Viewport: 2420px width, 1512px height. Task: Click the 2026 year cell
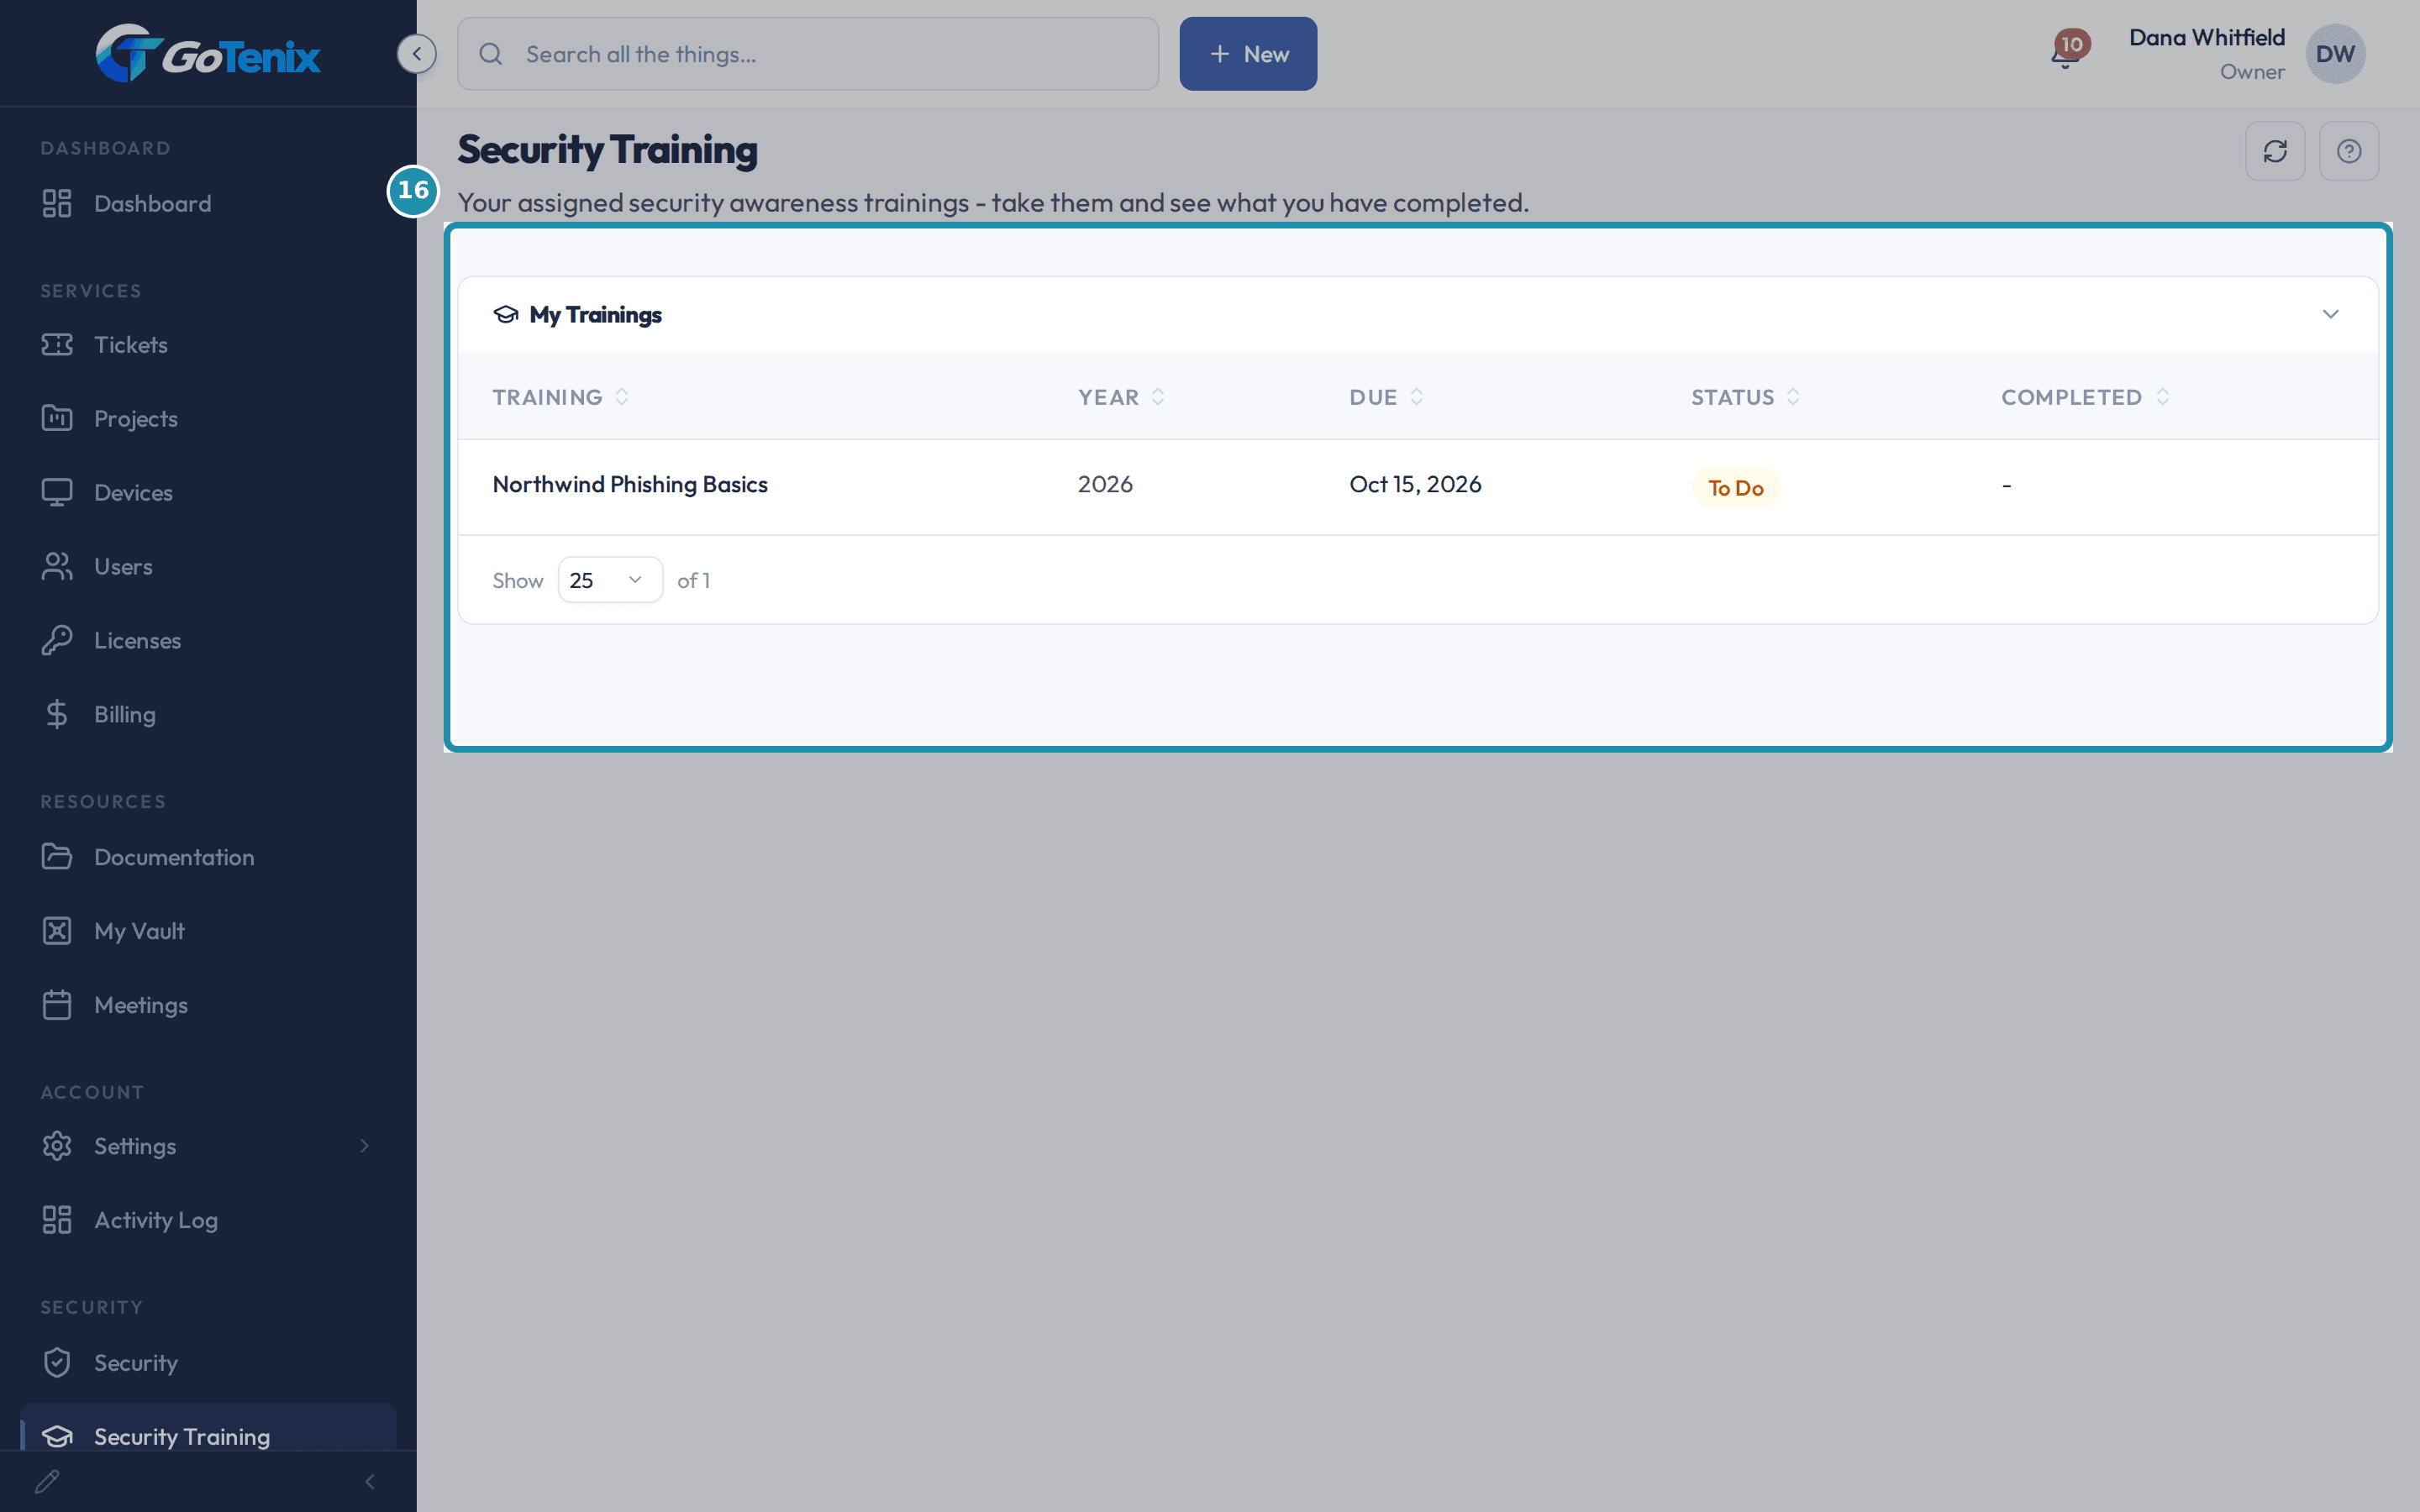click(1105, 485)
